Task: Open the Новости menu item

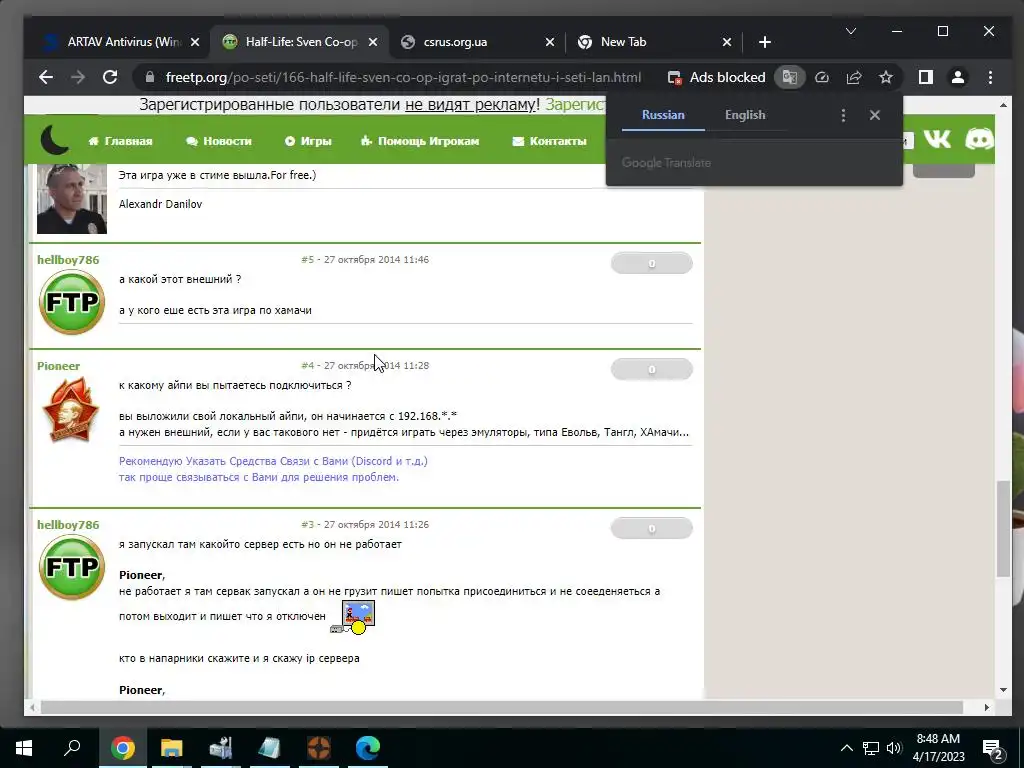Action: [x=219, y=141]
